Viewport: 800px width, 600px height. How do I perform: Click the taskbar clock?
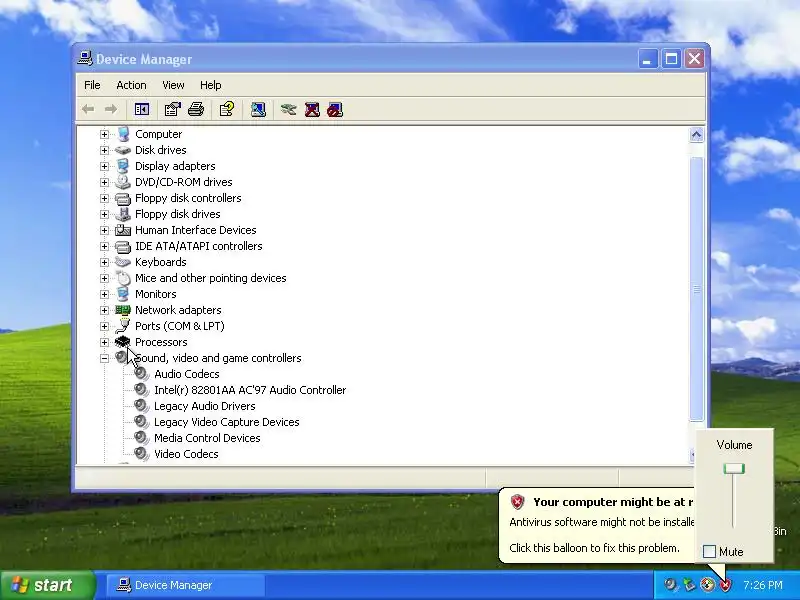pyautogui.click(x=762, y=585)
